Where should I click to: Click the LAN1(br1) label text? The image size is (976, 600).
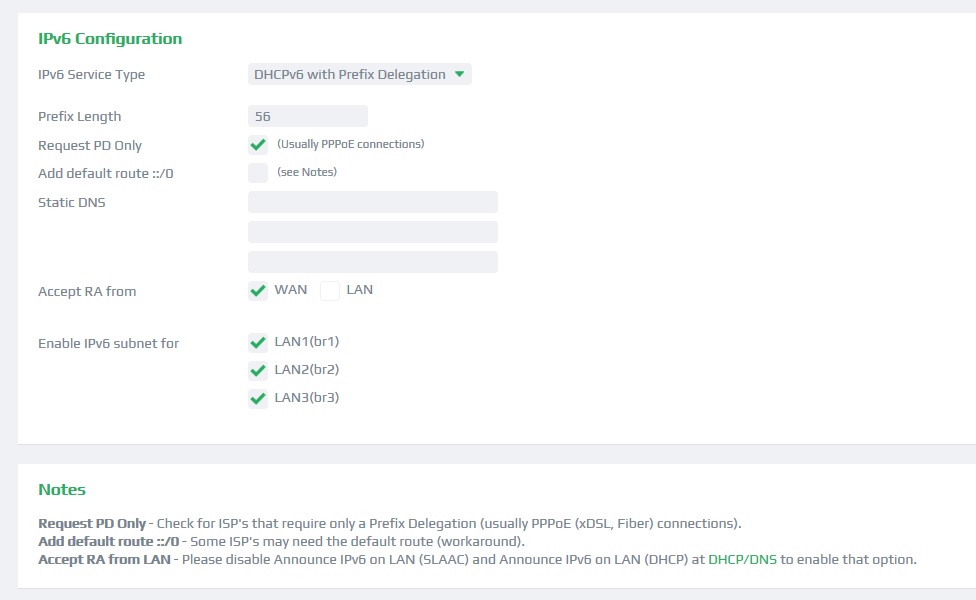(x=307, y=342)
